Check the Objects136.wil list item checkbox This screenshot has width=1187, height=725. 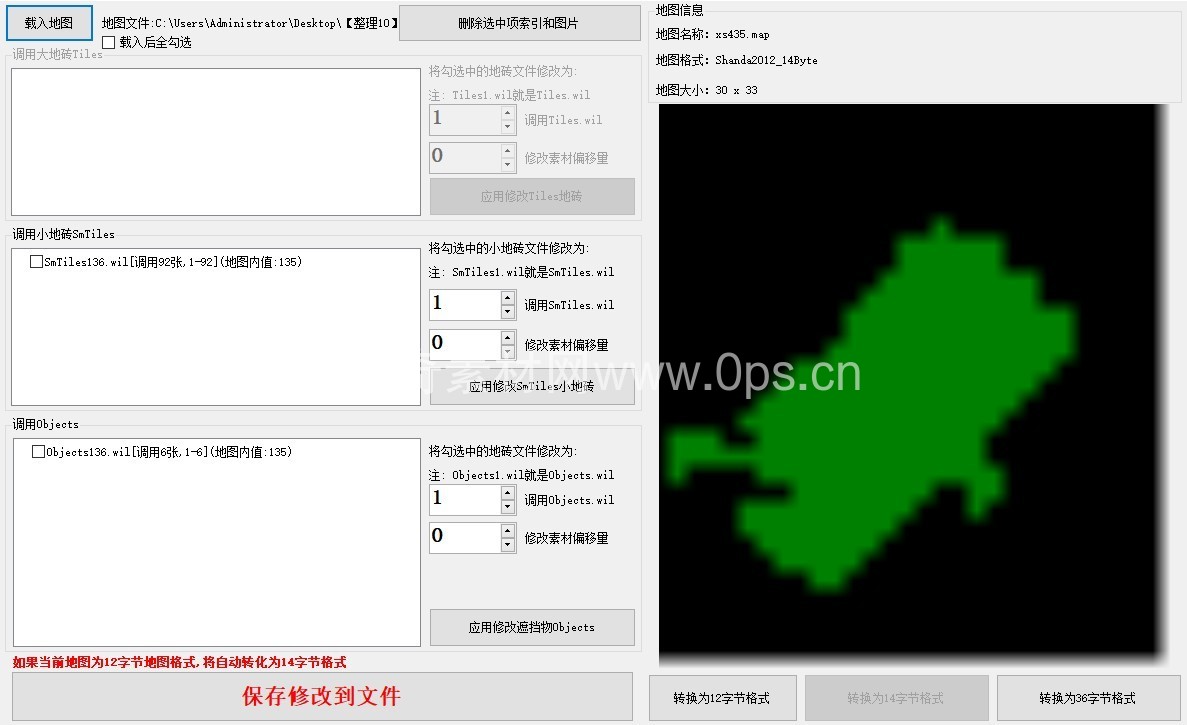39,452
